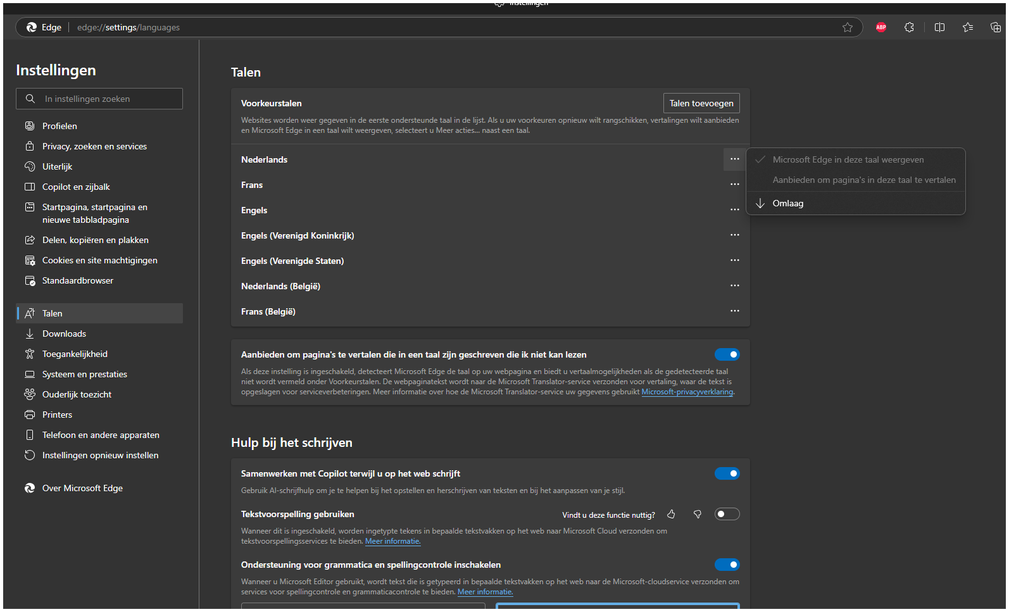Click the Engels (Verenigd Koninkrijk) language label
The image size is (1009, 612).
297,236
